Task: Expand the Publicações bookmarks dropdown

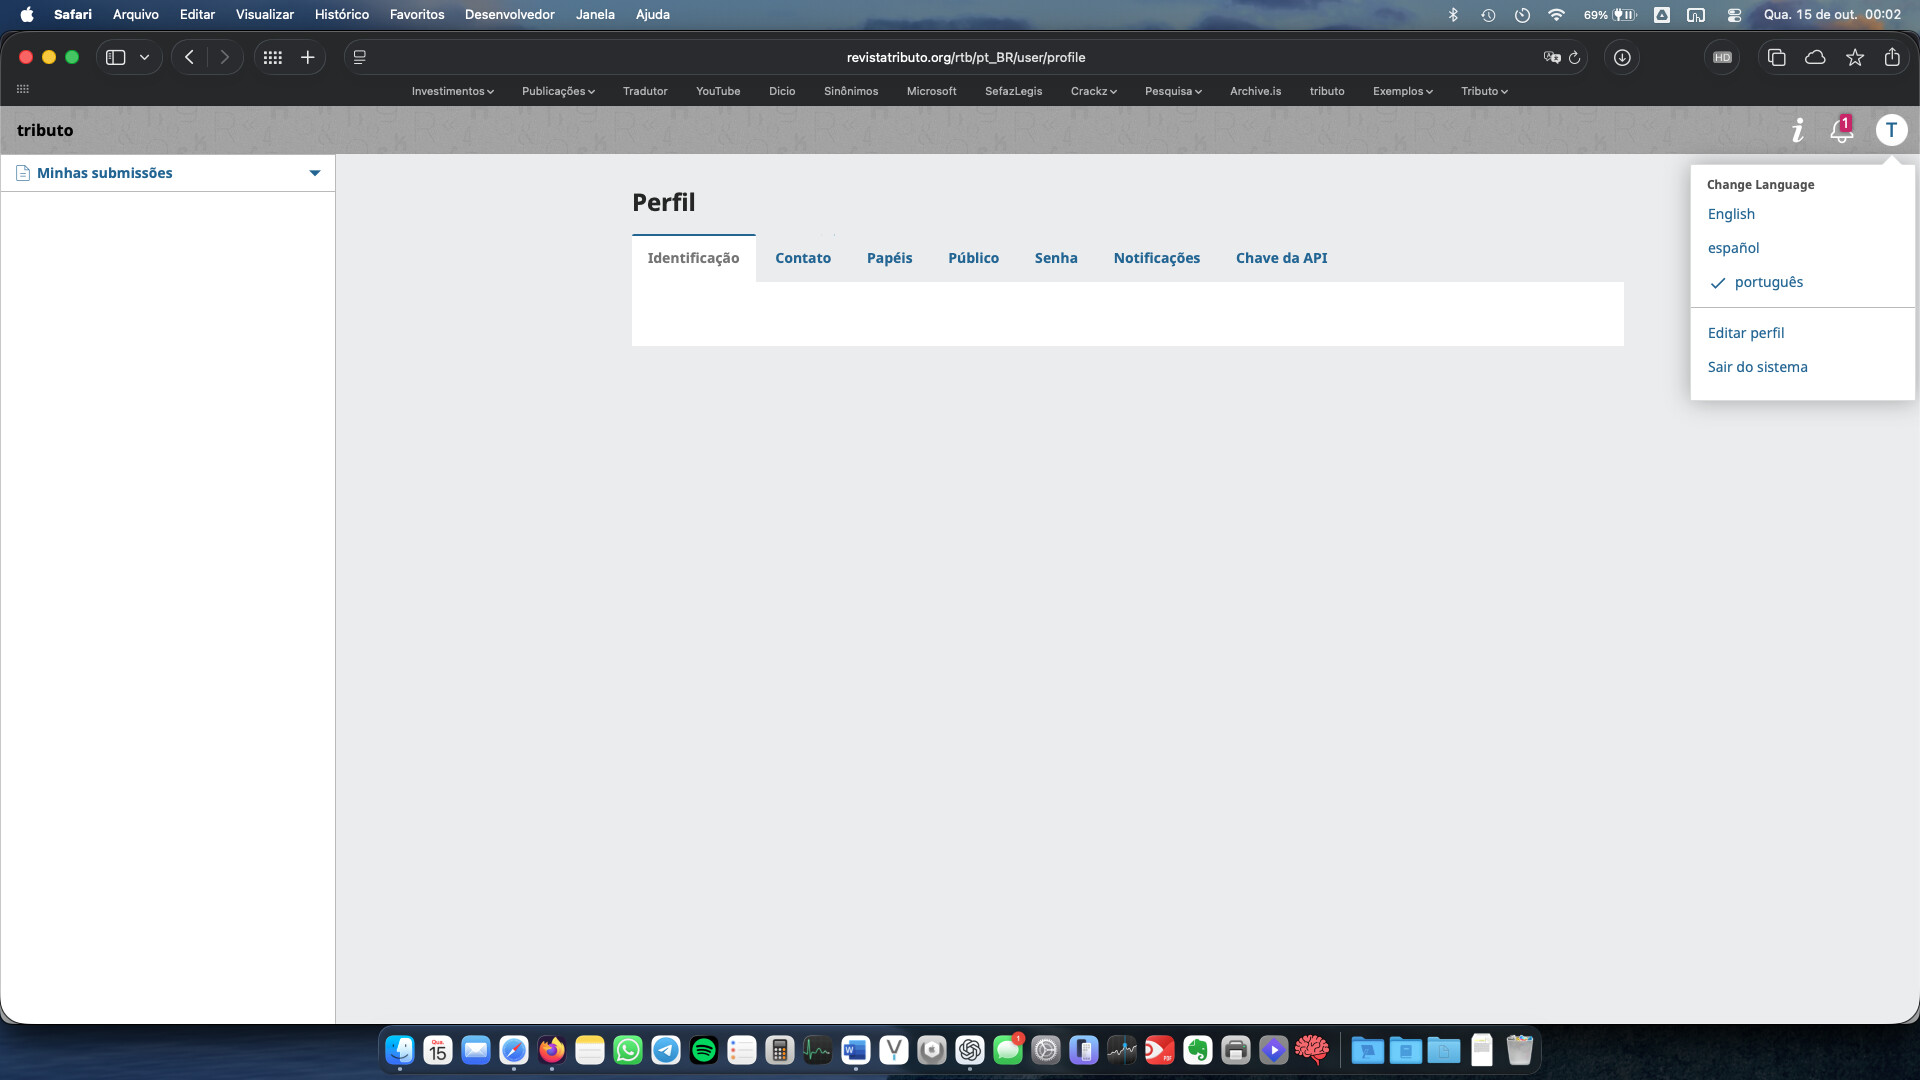Action: [558, 91]
